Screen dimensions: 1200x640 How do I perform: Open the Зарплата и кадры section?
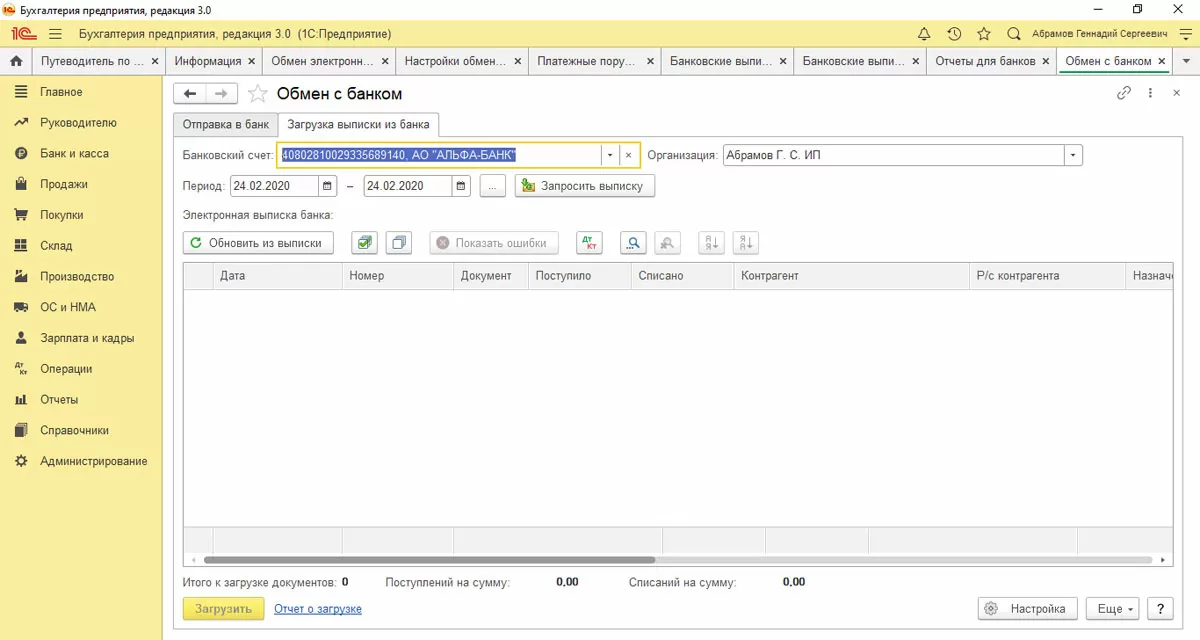point(81,338)
